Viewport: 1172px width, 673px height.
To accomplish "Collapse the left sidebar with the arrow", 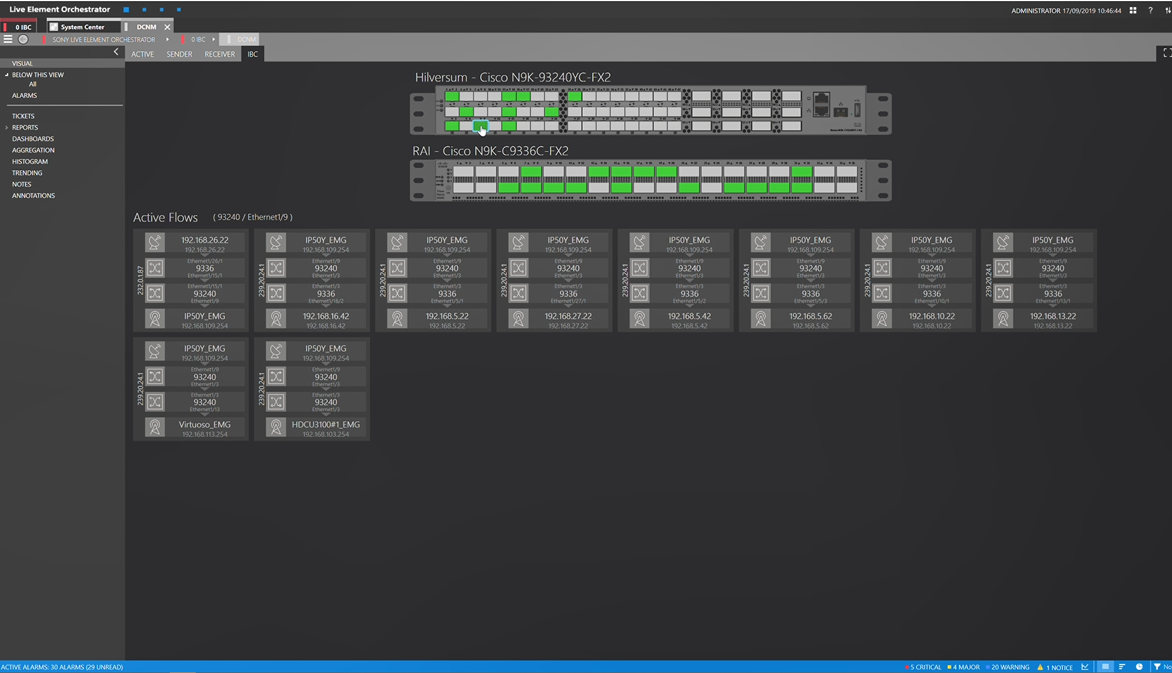I will pyautogui.click(x=116, y=52).
